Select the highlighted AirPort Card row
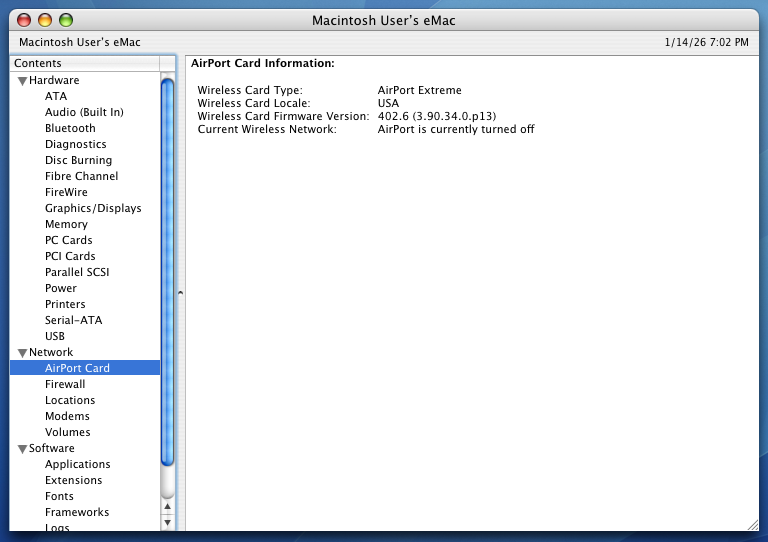 85,368
